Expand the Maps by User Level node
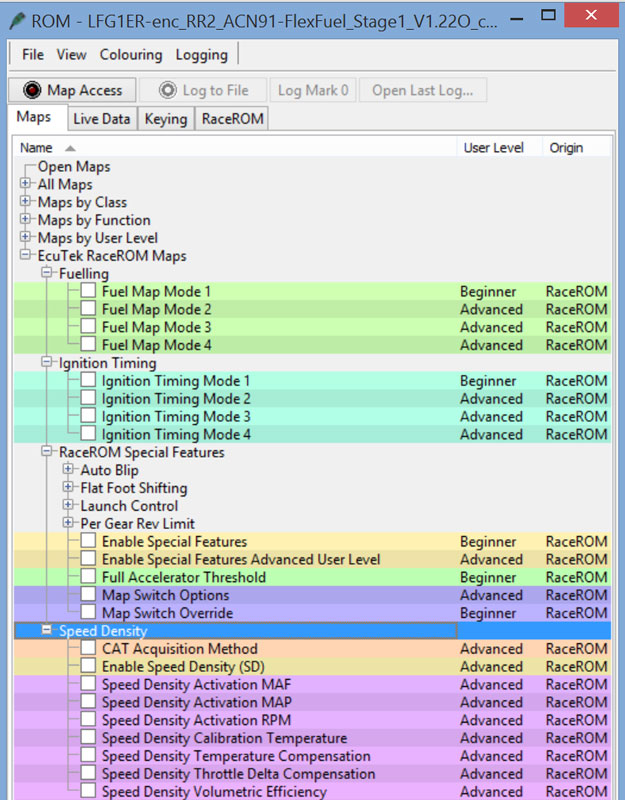625x800 pixels. click(25, 236)
